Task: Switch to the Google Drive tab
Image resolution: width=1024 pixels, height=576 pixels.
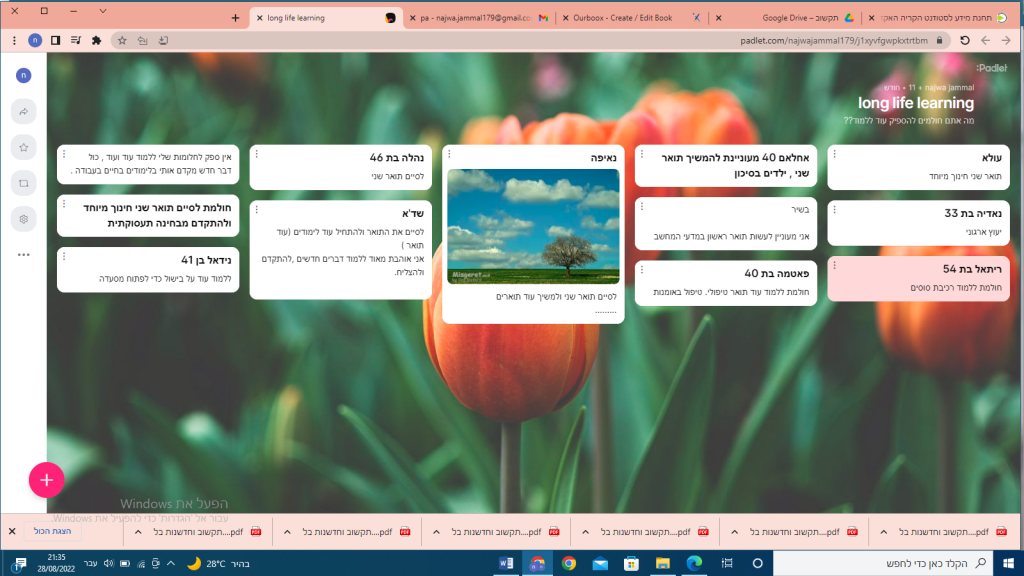Action: 795,18
